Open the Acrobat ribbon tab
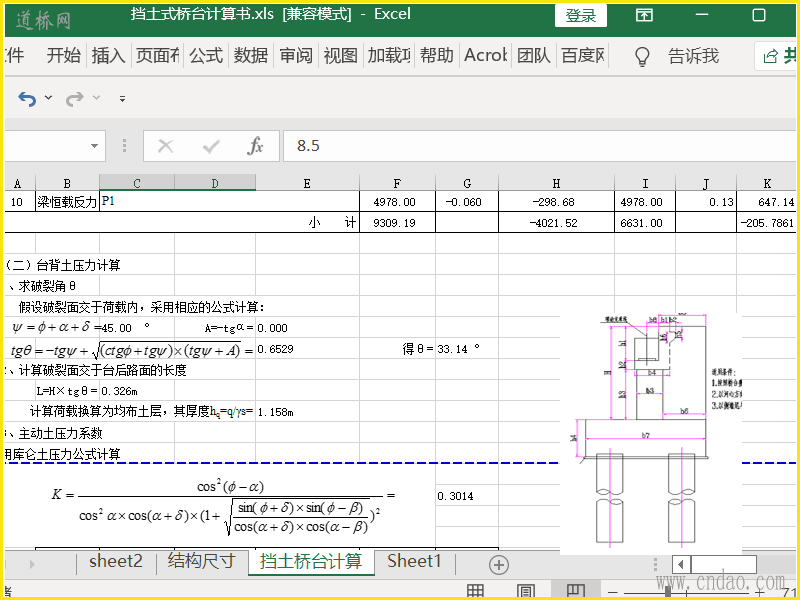Image resolution: width=800 pixels, height=600 pixels. click(485, 55)
